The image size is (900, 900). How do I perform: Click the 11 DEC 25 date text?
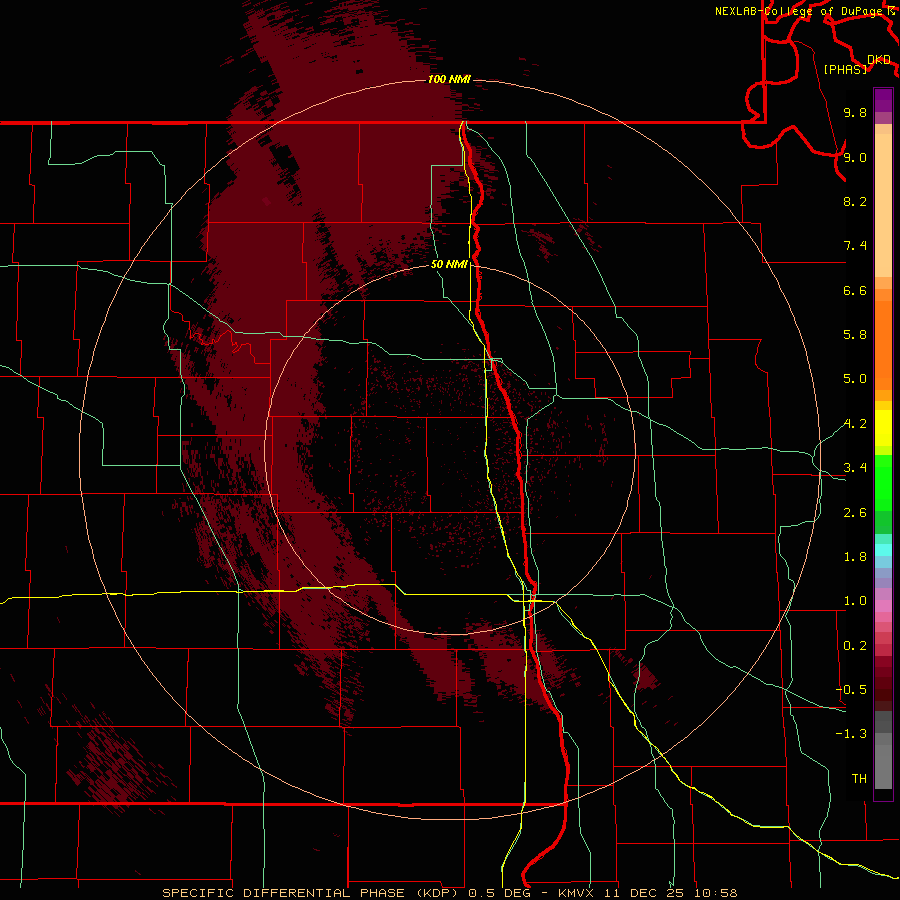click(x=645, y=893)
